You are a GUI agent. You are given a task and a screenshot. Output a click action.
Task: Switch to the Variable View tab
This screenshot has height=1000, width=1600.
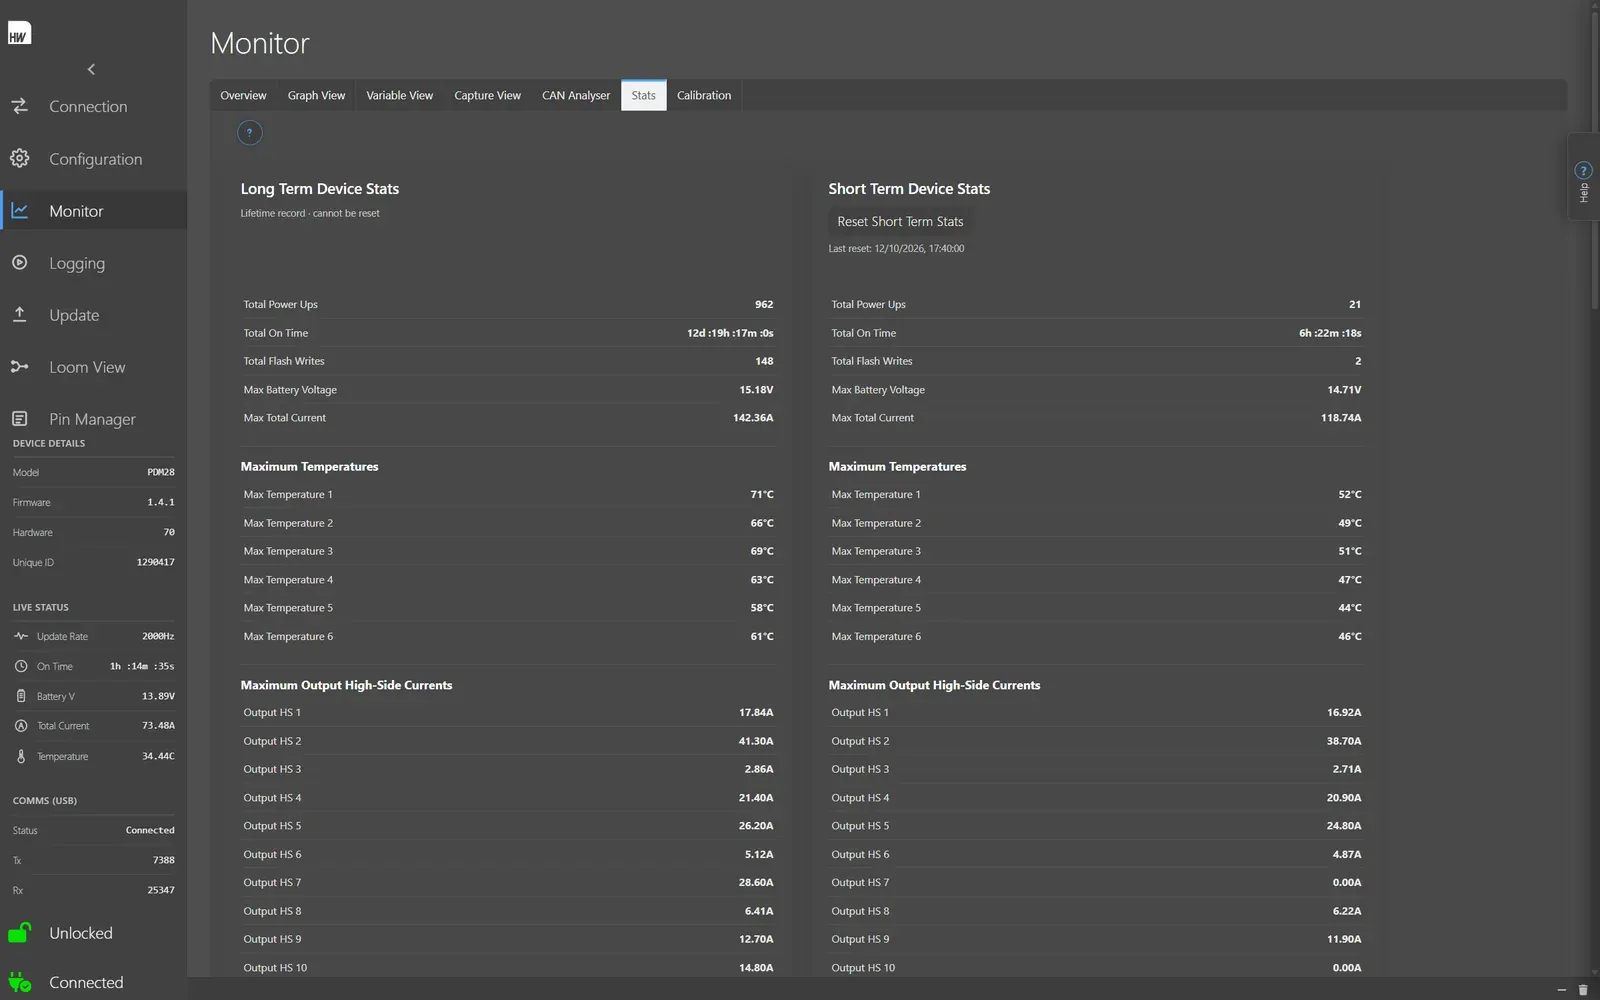click(399, 95)
